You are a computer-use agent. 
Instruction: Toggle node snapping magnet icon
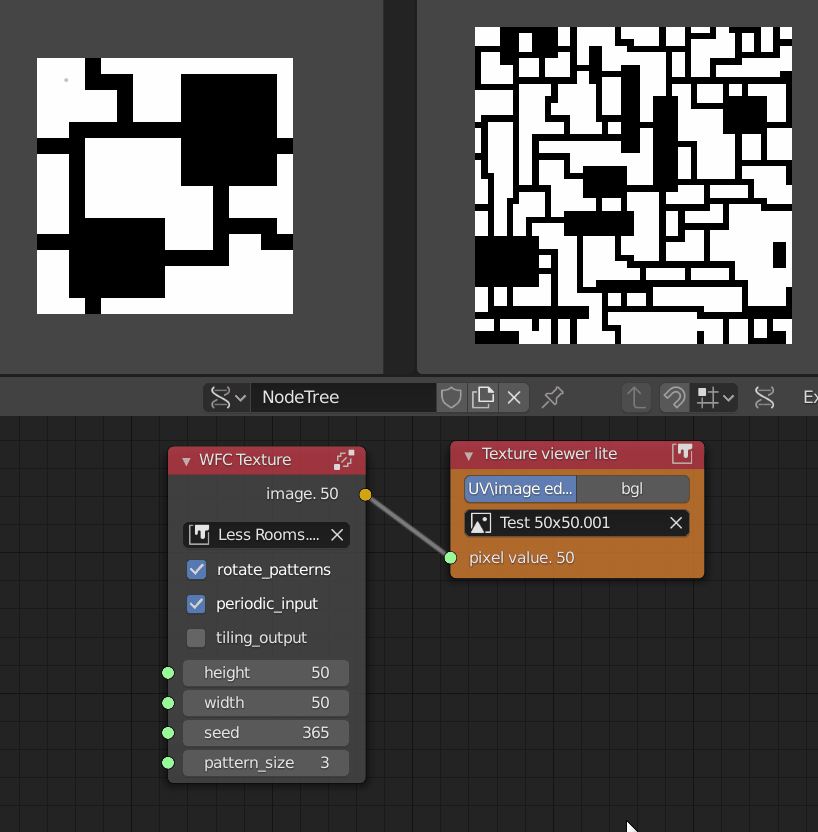(674, 397)
